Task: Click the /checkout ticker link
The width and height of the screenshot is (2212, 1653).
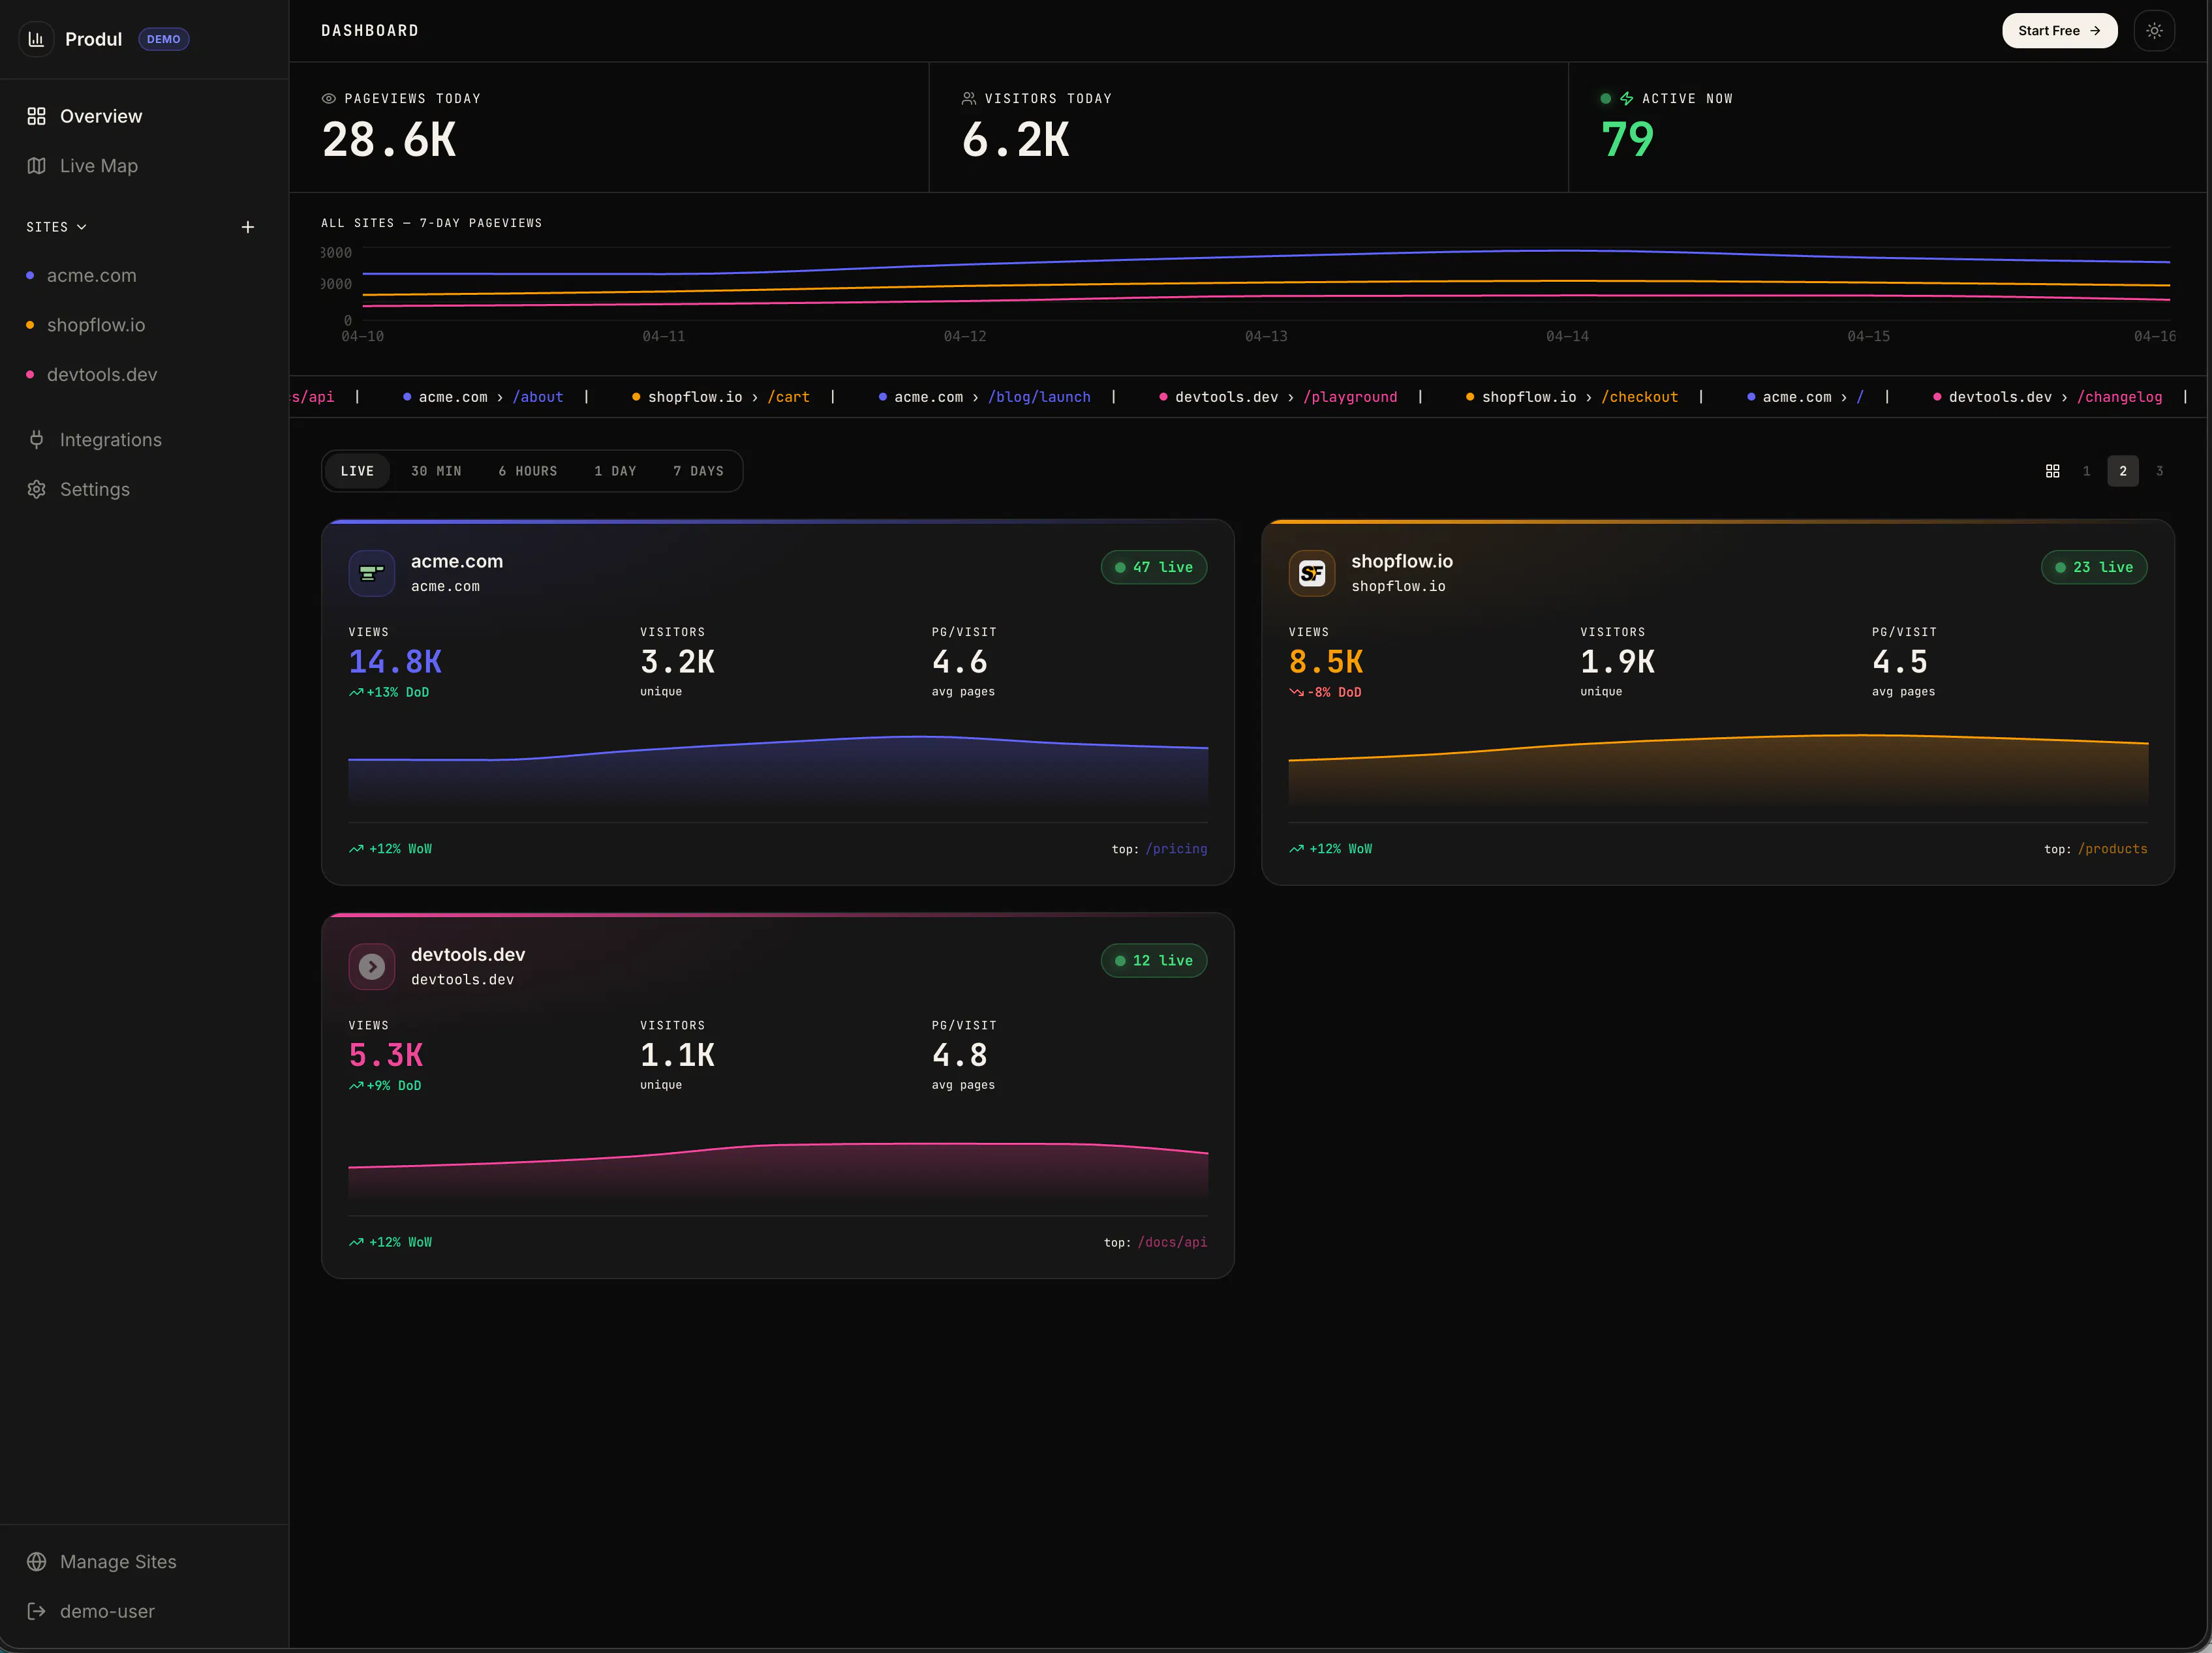Action: [1640, 397]
